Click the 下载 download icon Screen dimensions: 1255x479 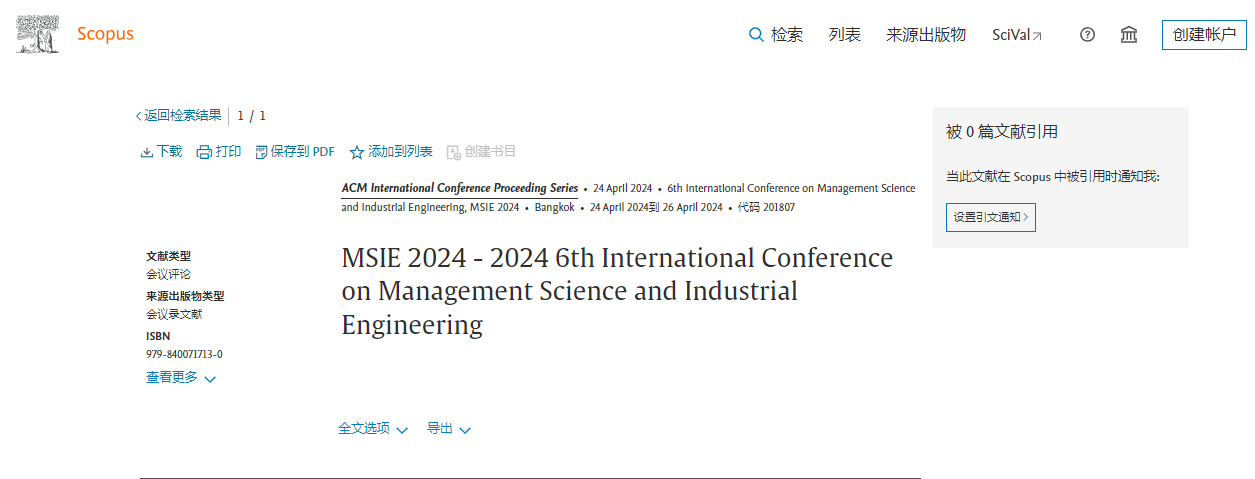pyautogui.click(x=147, y=152)
